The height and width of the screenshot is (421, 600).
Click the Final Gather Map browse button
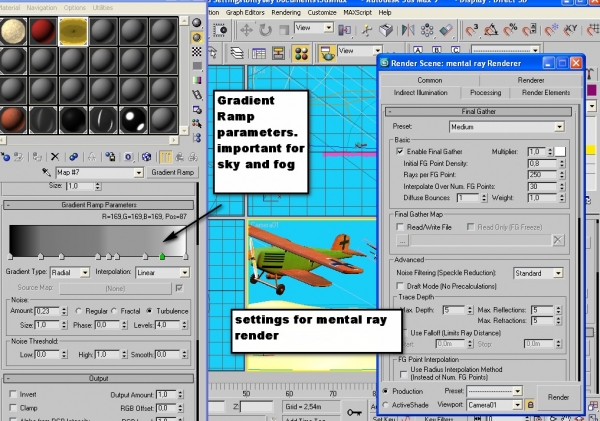pos(402,240)
